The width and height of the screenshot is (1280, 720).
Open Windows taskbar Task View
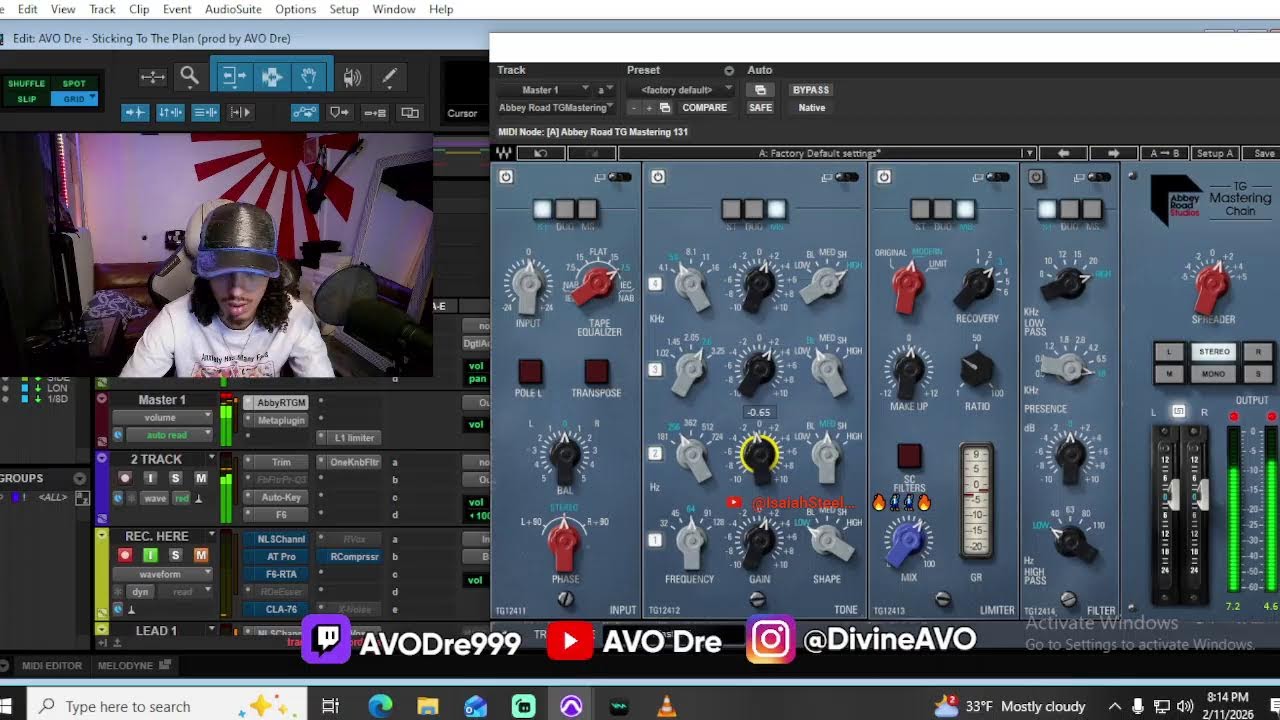330,706
